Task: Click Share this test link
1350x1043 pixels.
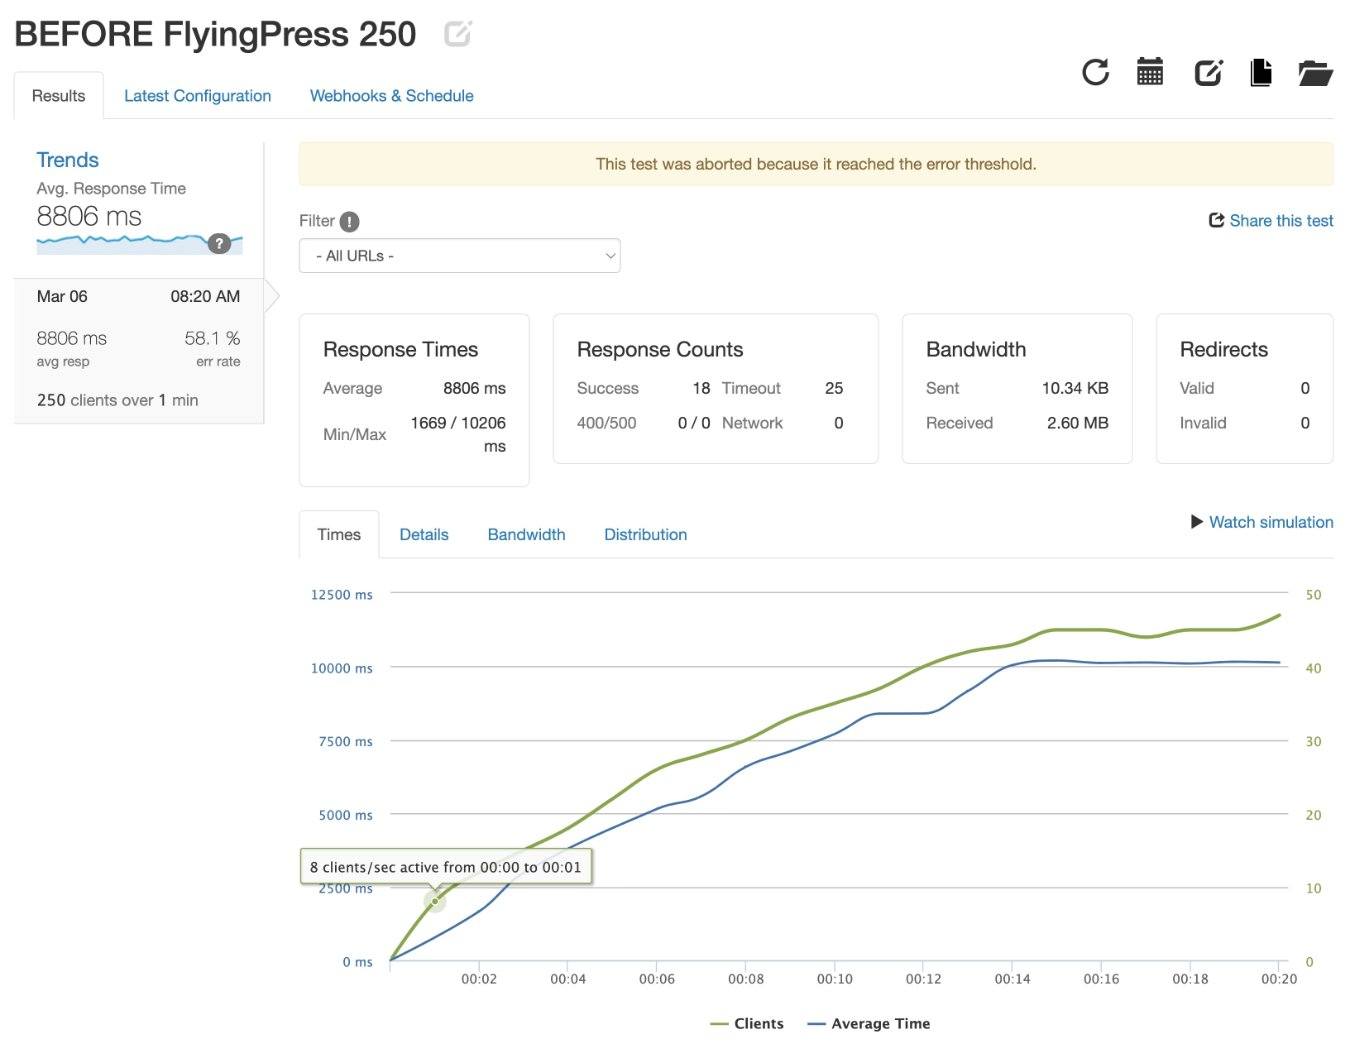Action: click(x=1271, y=221)
